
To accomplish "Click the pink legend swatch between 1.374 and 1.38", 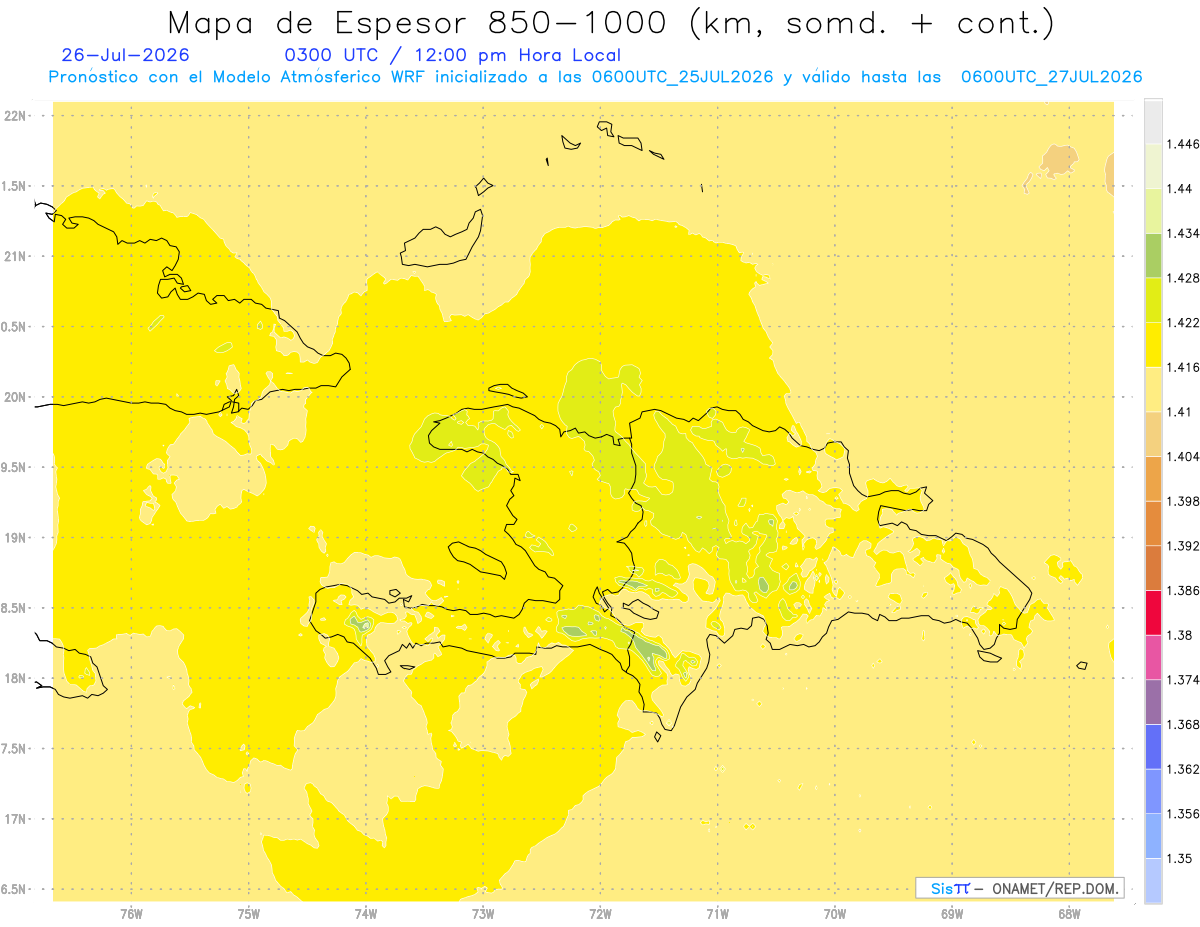I will pos(1153,657).
